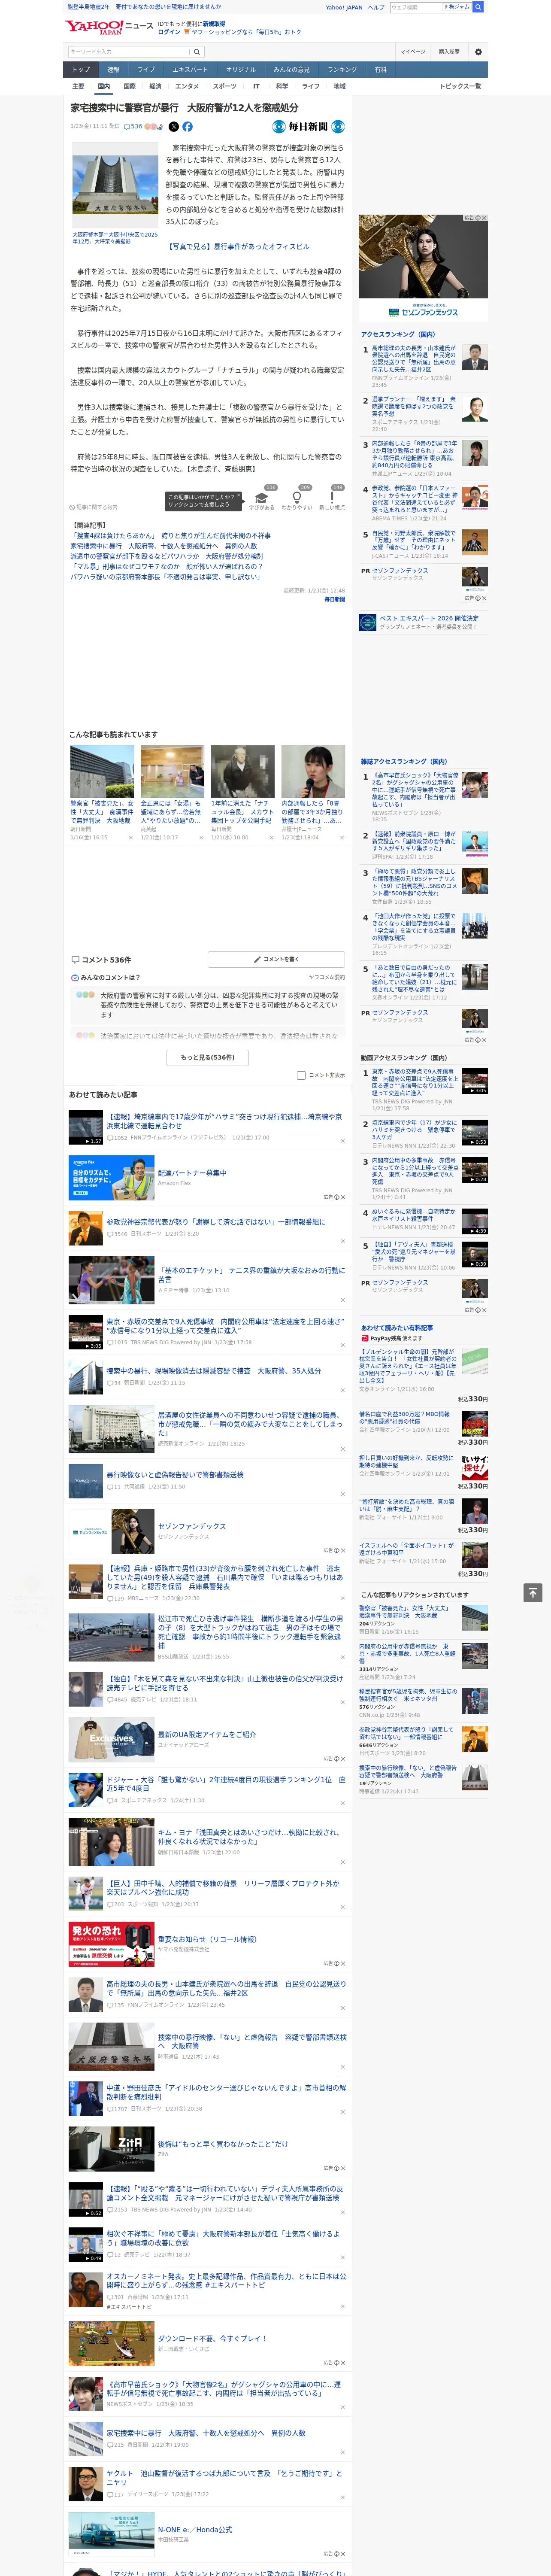Open the 捜査4課は負けたらあかん related article
Screen dimensions: 551x2576
click(171, 536)
